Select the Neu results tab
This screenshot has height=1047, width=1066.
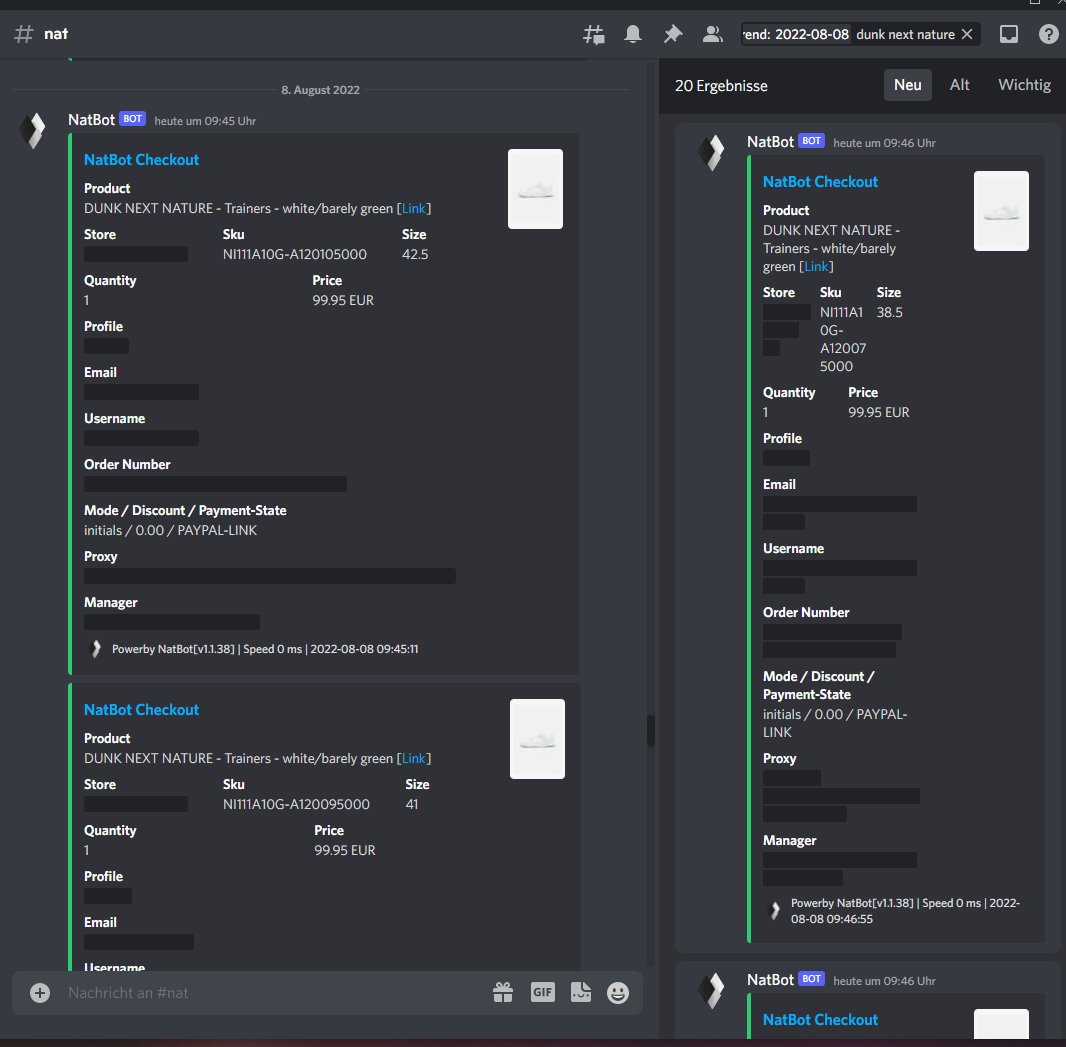[x=907, y=85]
